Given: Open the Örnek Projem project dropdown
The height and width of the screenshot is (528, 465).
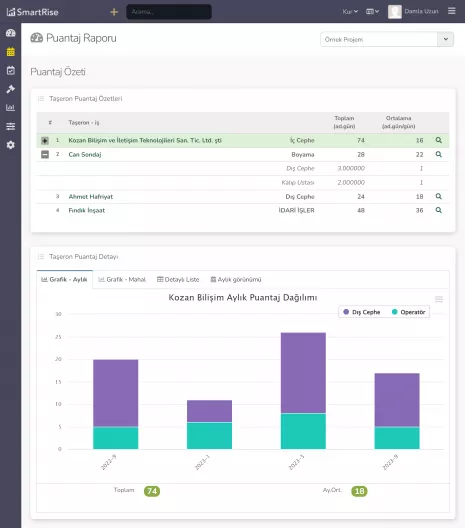Looking at the screenshot, I should 387,39.
